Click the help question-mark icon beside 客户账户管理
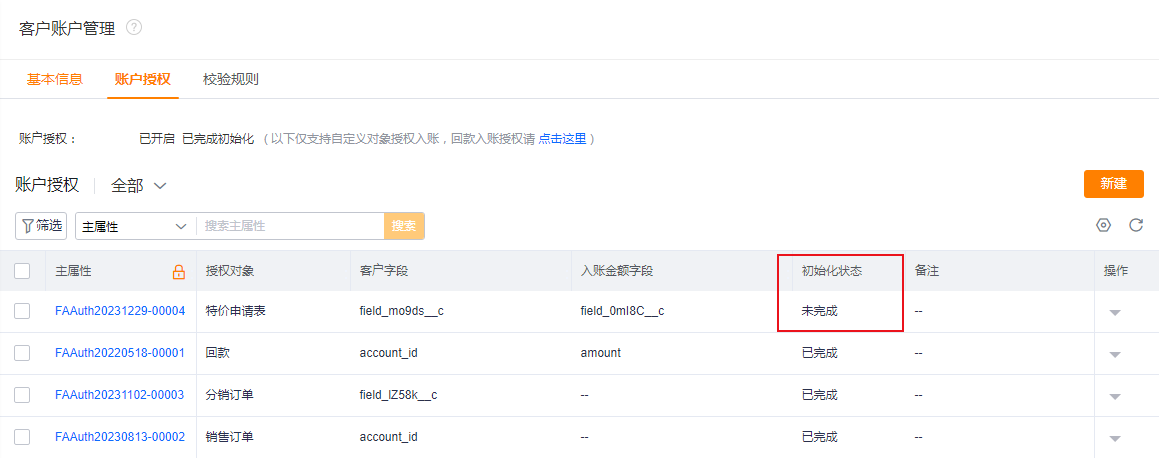This screenshot has height=458, width=1159. click(134, 28)
